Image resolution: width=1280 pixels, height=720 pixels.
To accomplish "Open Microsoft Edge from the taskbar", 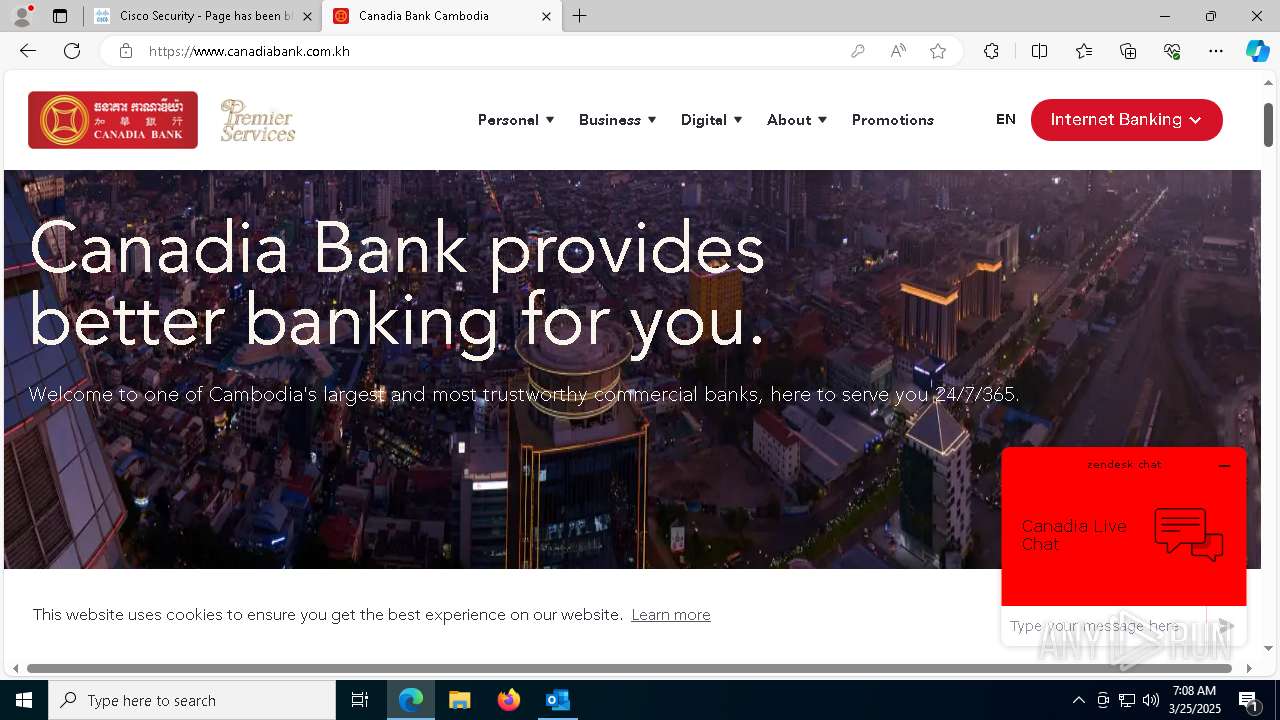I will [x=411, y=700].
